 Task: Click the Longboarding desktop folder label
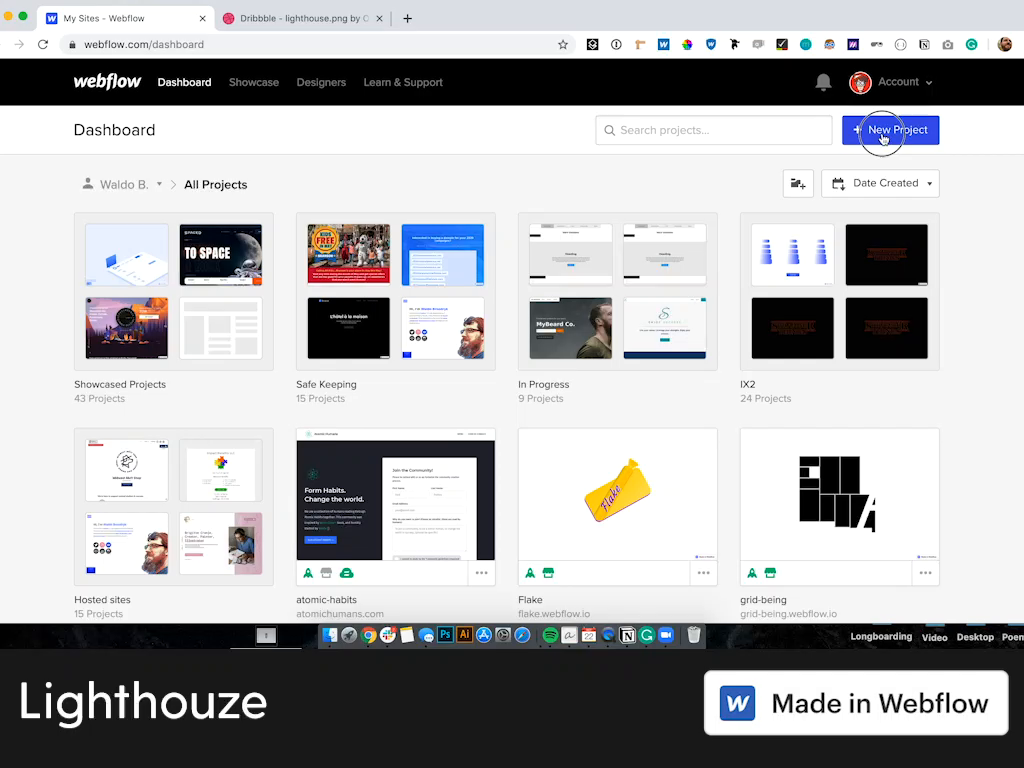pyautogui.click(x=881, y=637)
